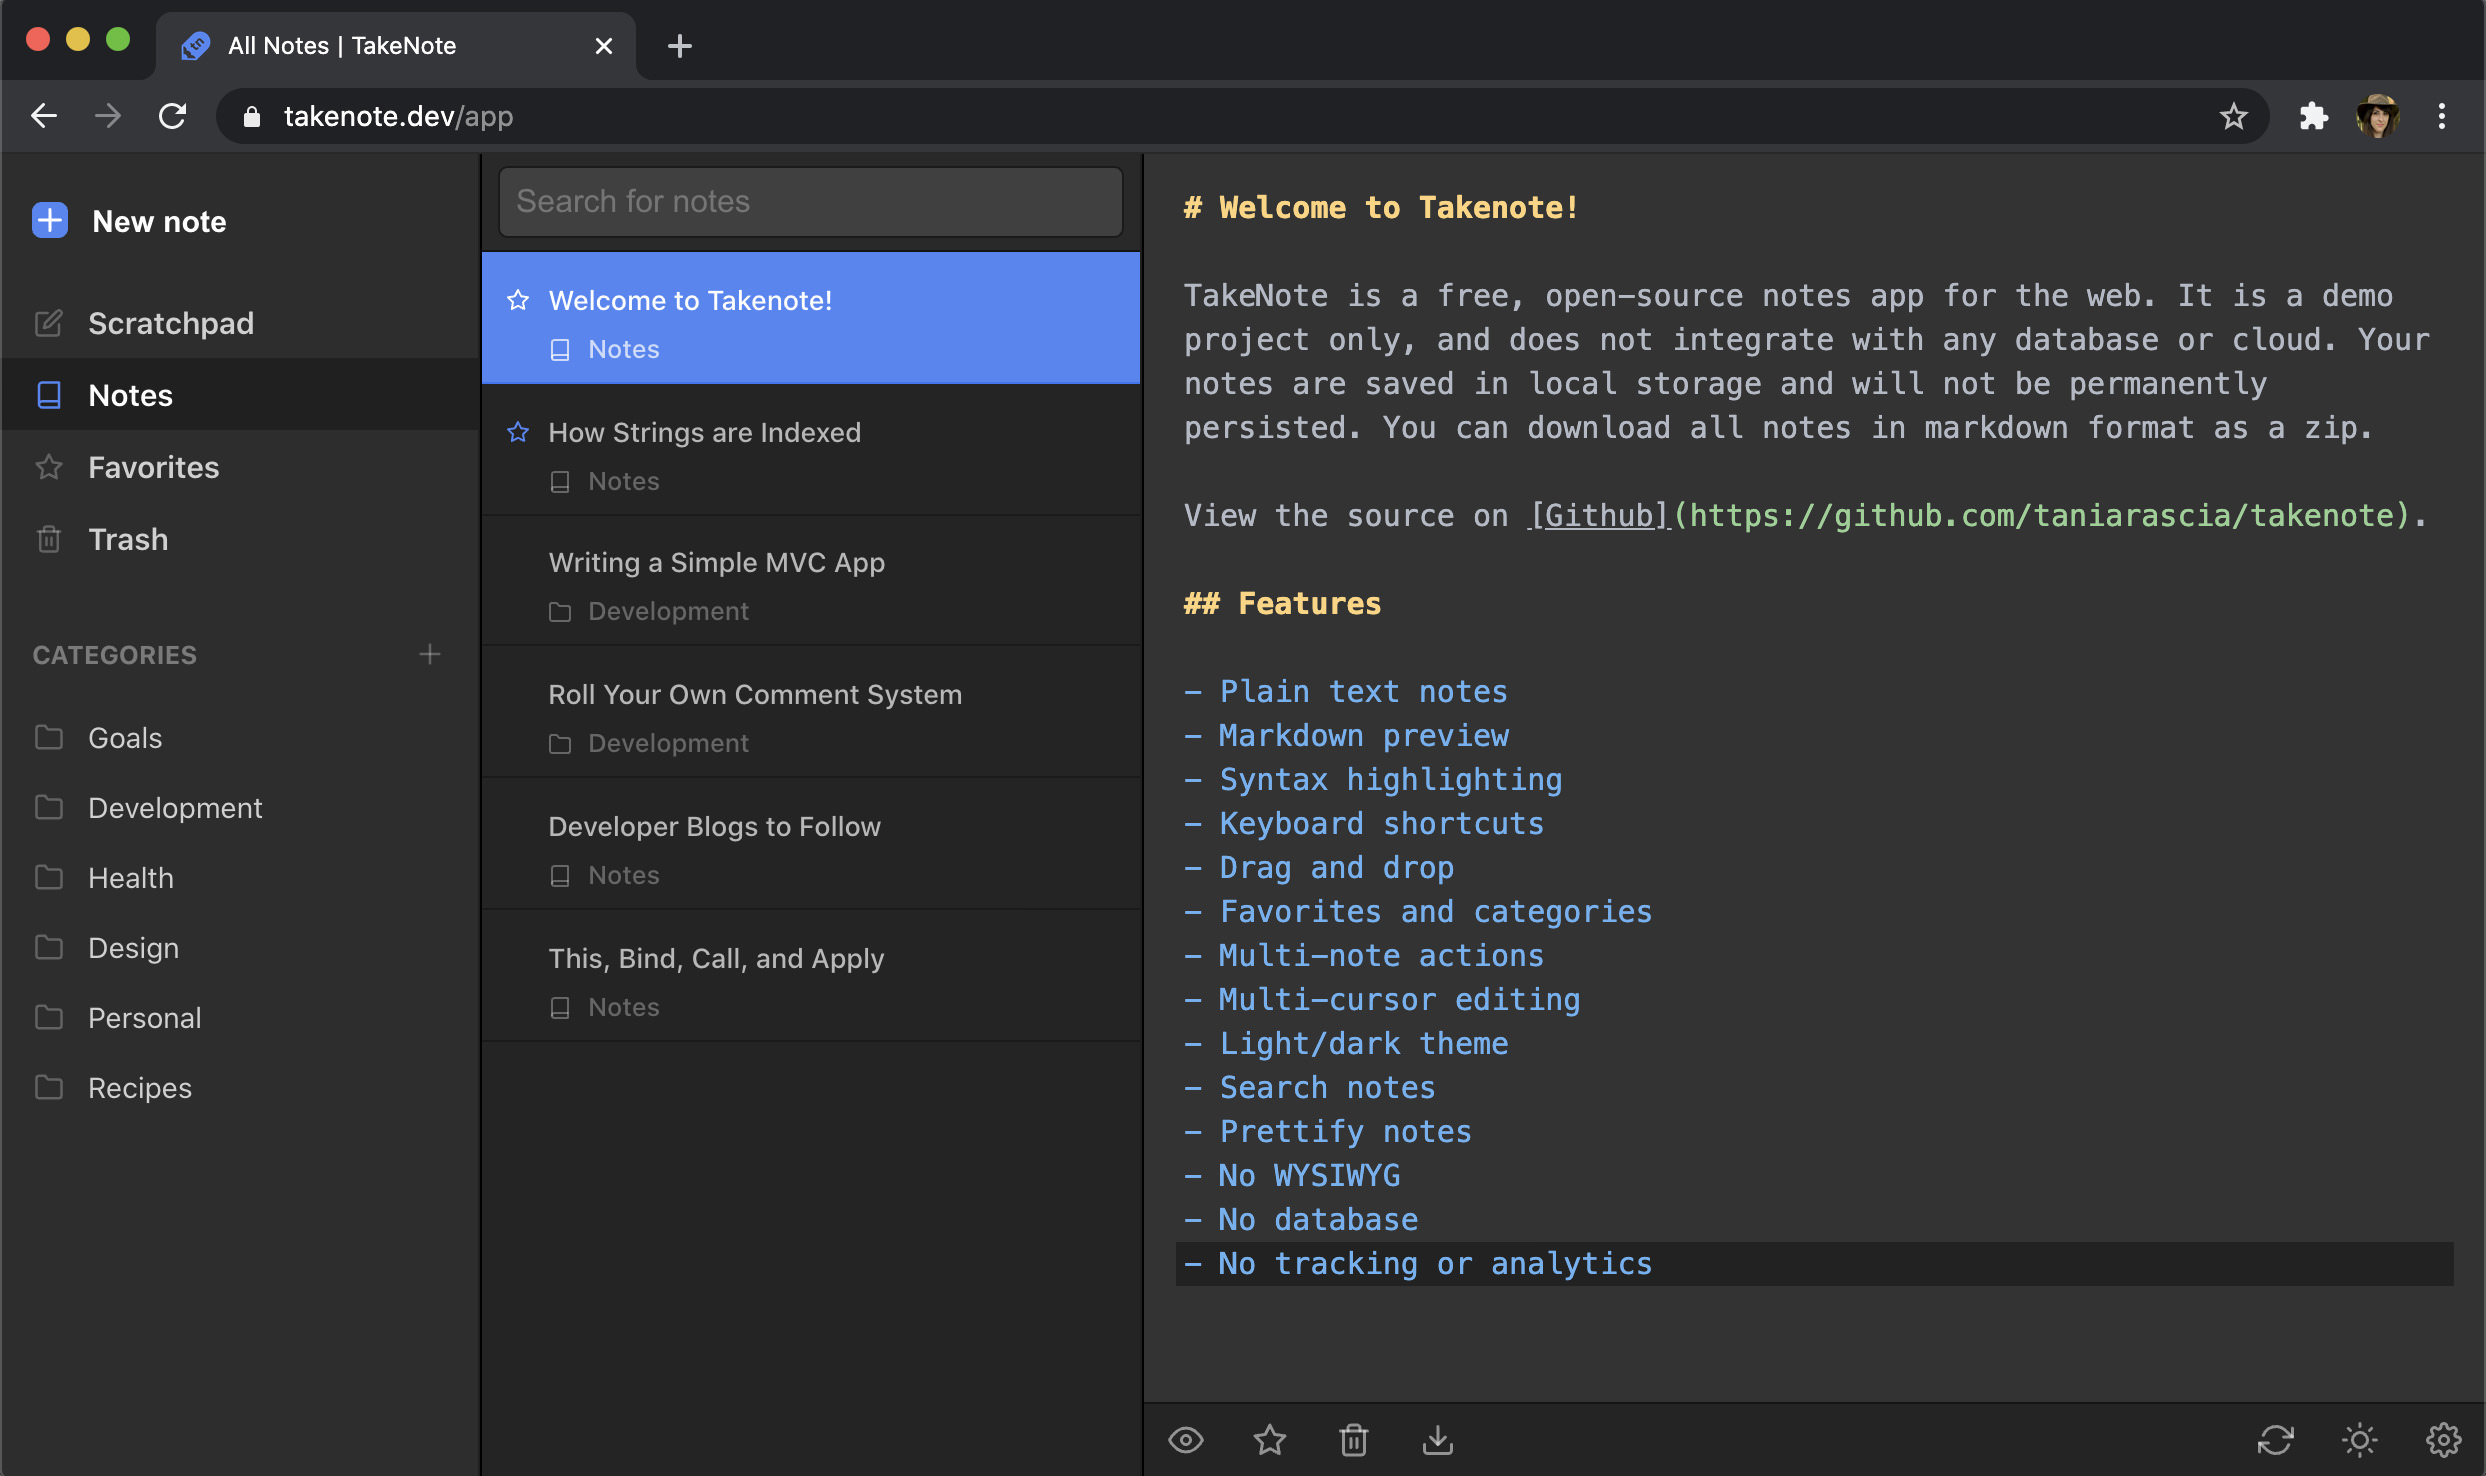Screen dimensions: 2486x1476
Task: Expand the Health category folder
Action: (132, 877)
